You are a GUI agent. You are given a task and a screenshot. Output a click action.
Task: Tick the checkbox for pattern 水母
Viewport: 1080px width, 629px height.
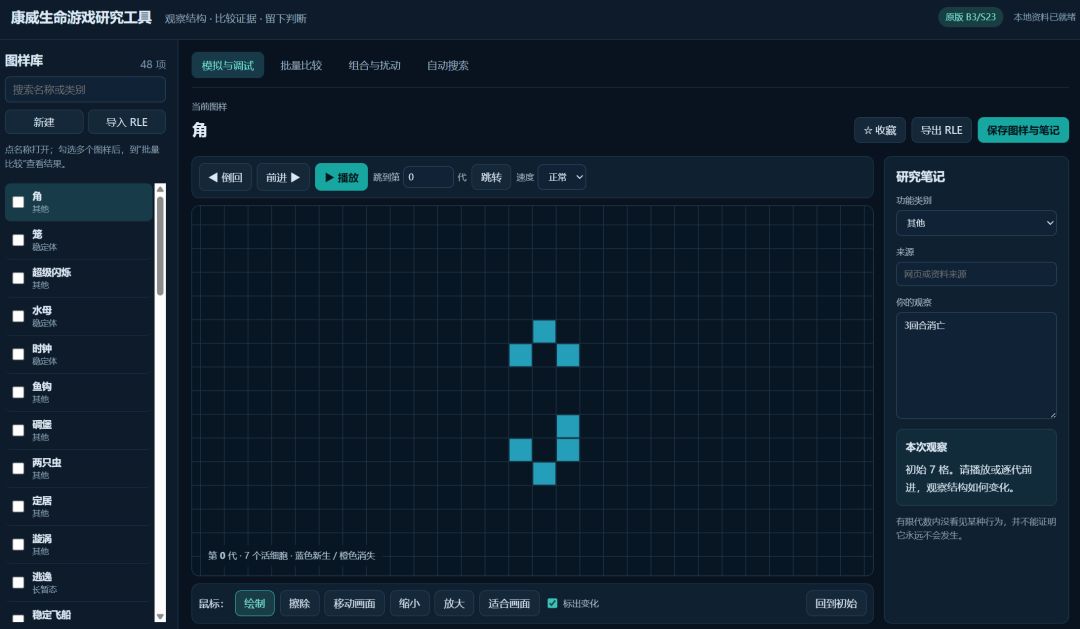(x=19, y=316)
